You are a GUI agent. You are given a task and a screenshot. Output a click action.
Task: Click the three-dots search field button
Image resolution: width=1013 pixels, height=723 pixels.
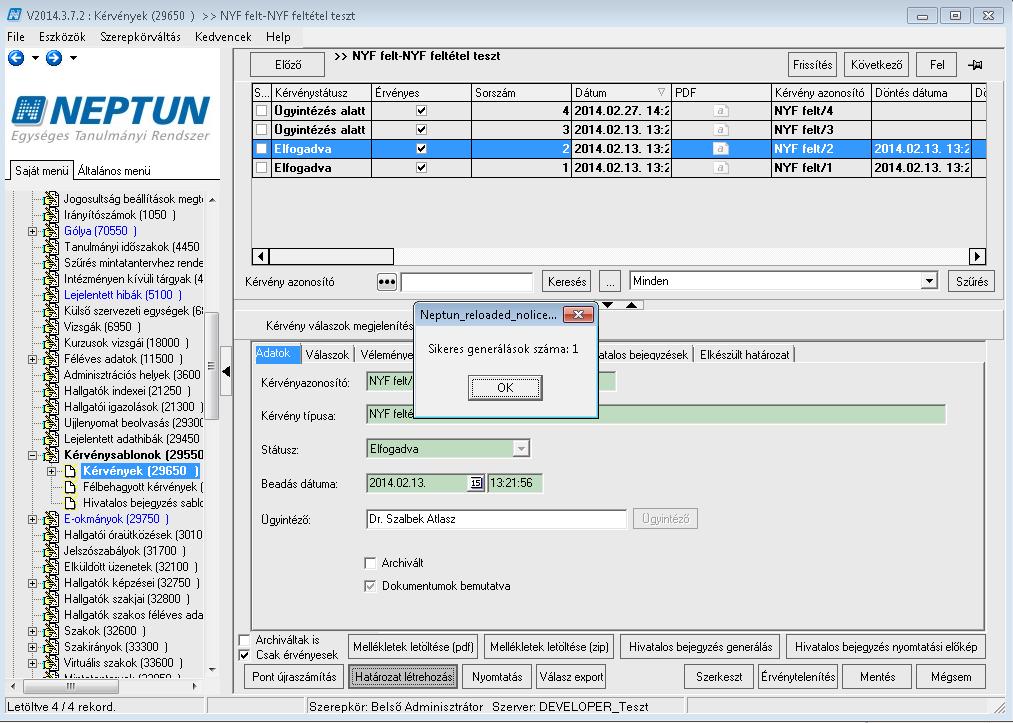[386, 282]
